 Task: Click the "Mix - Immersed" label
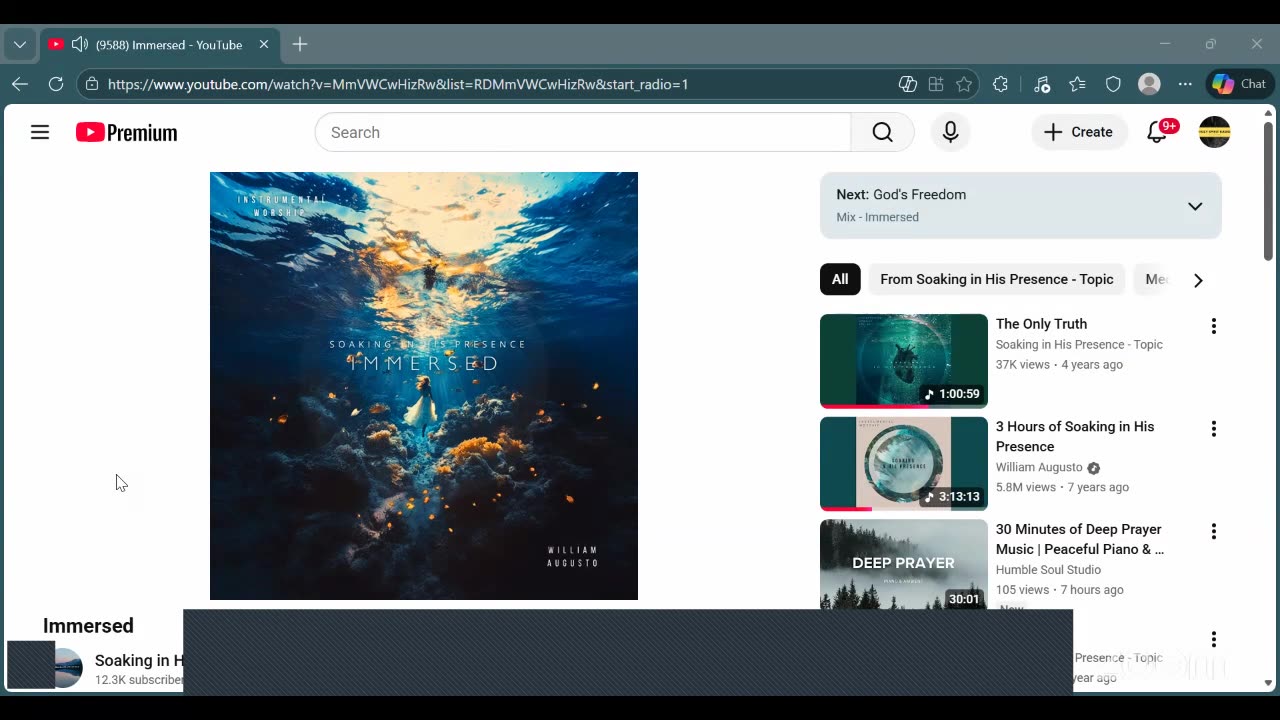click(878, 217)
